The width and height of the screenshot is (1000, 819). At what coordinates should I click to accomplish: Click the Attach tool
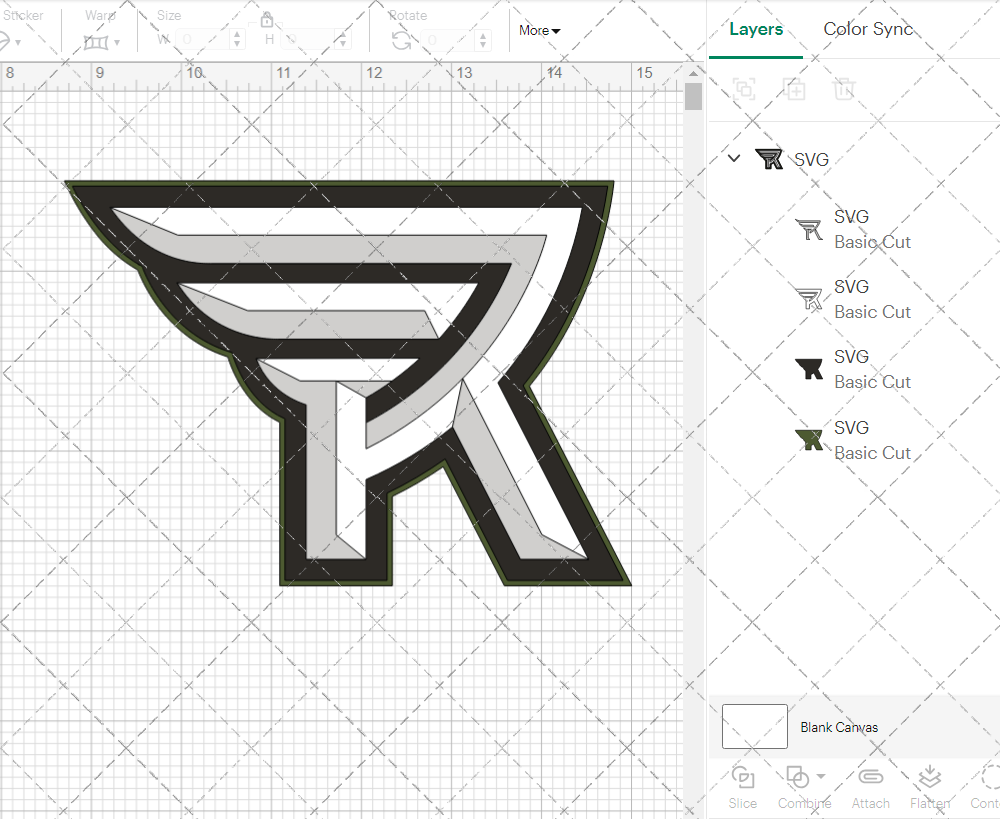[871, 788]
